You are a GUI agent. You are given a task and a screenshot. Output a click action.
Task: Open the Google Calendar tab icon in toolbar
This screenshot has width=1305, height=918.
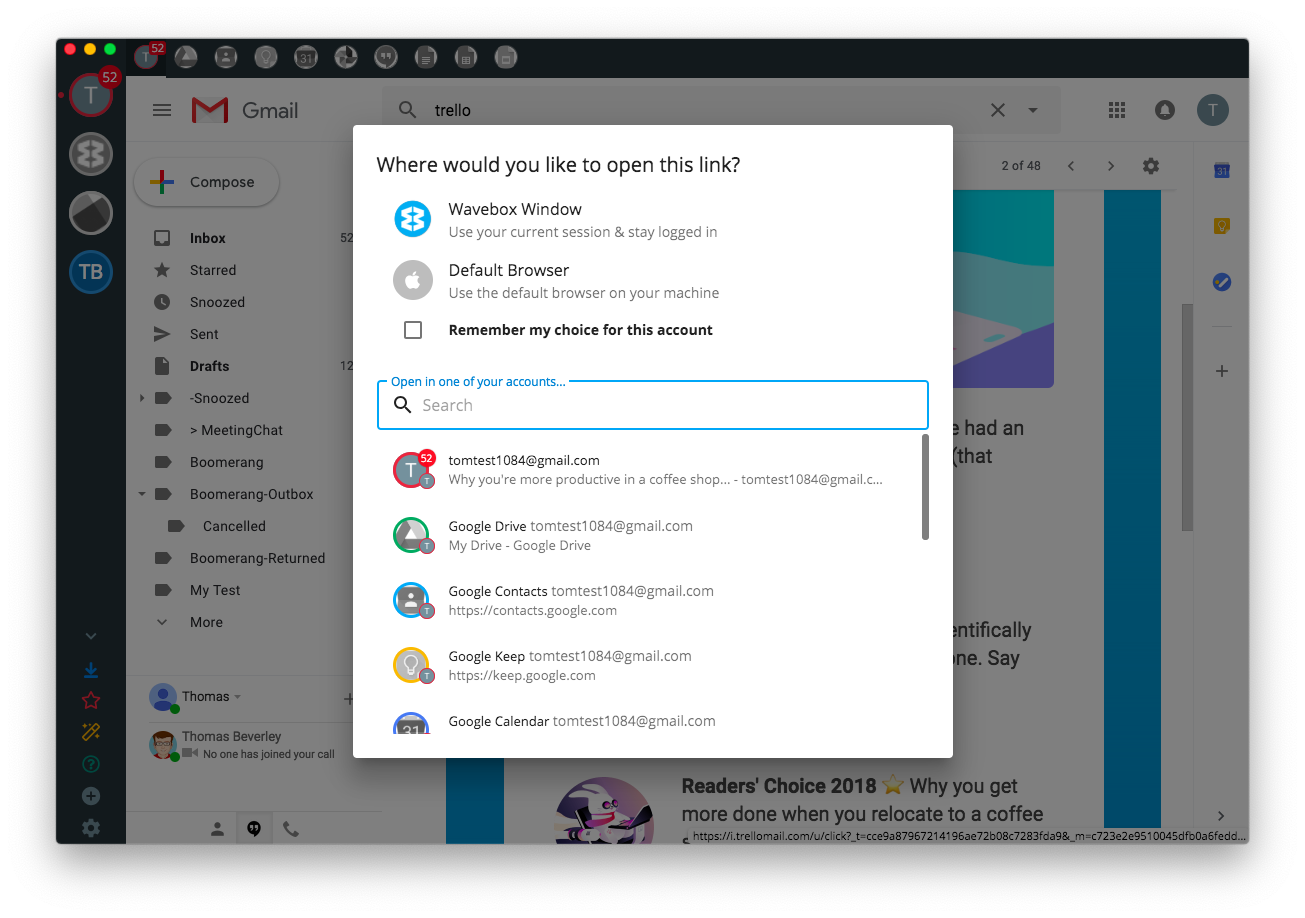pyautogui.click(x=306, y=57)
